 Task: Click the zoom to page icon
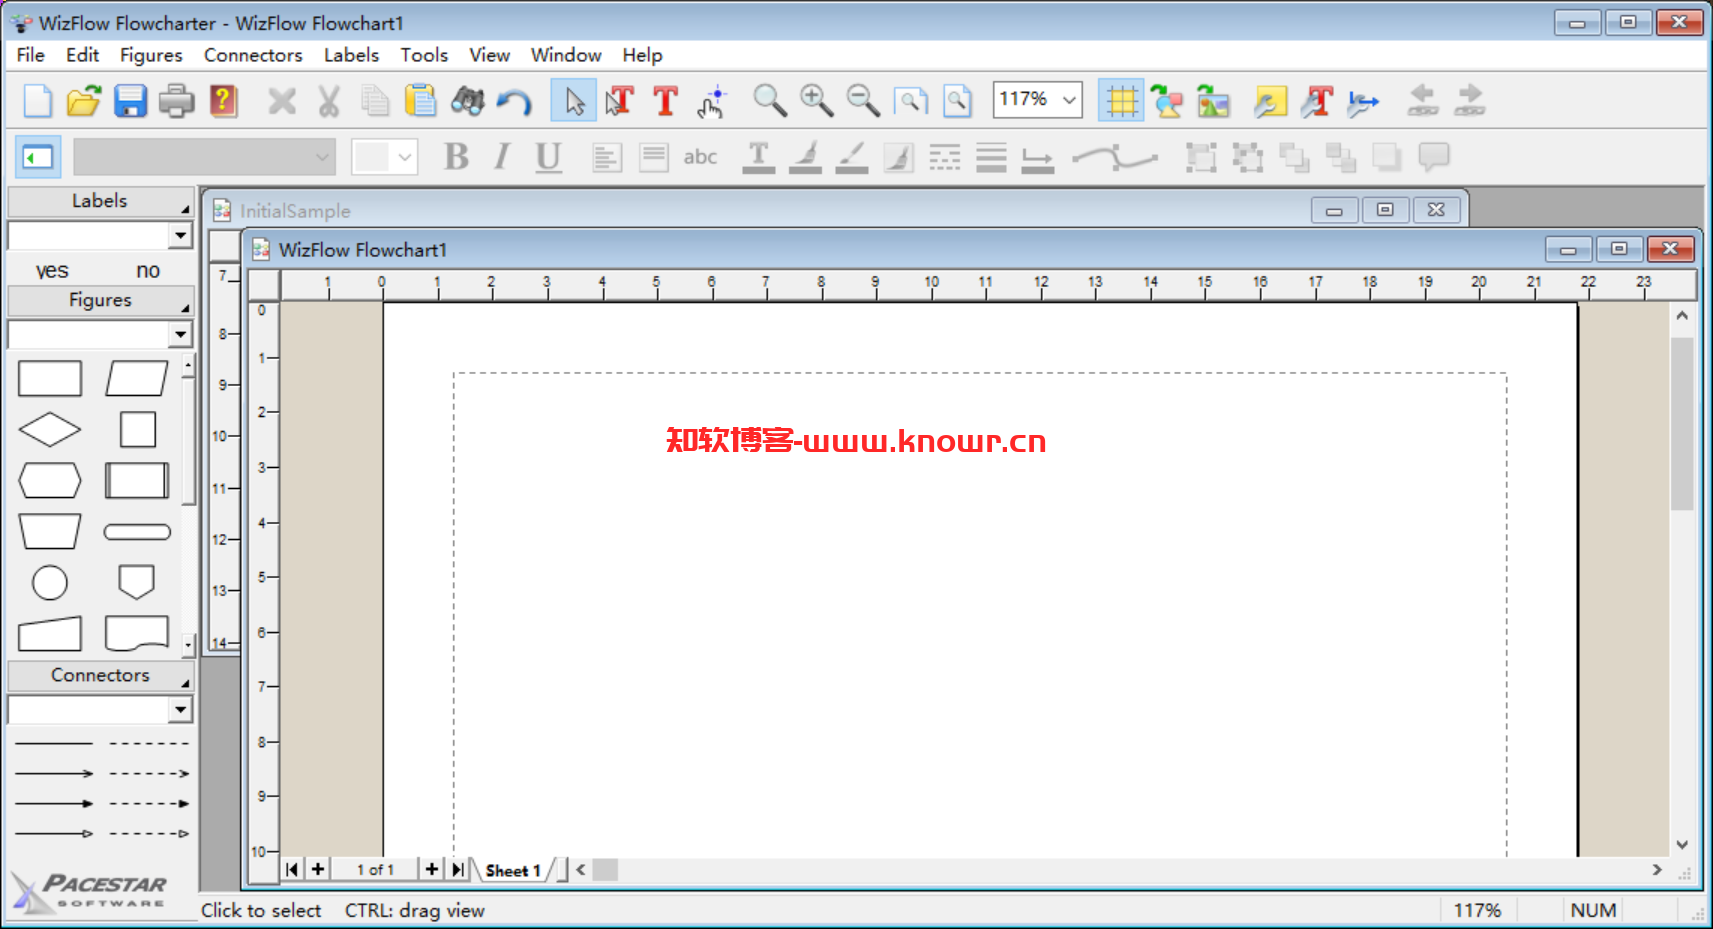957,101
